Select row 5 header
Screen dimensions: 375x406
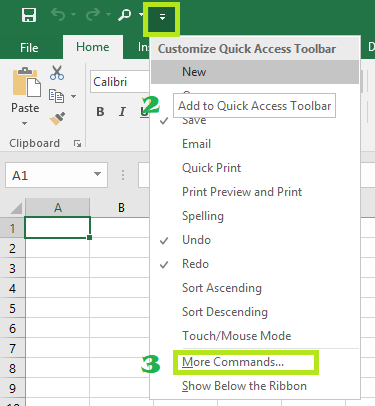click(x=12, y=308)
